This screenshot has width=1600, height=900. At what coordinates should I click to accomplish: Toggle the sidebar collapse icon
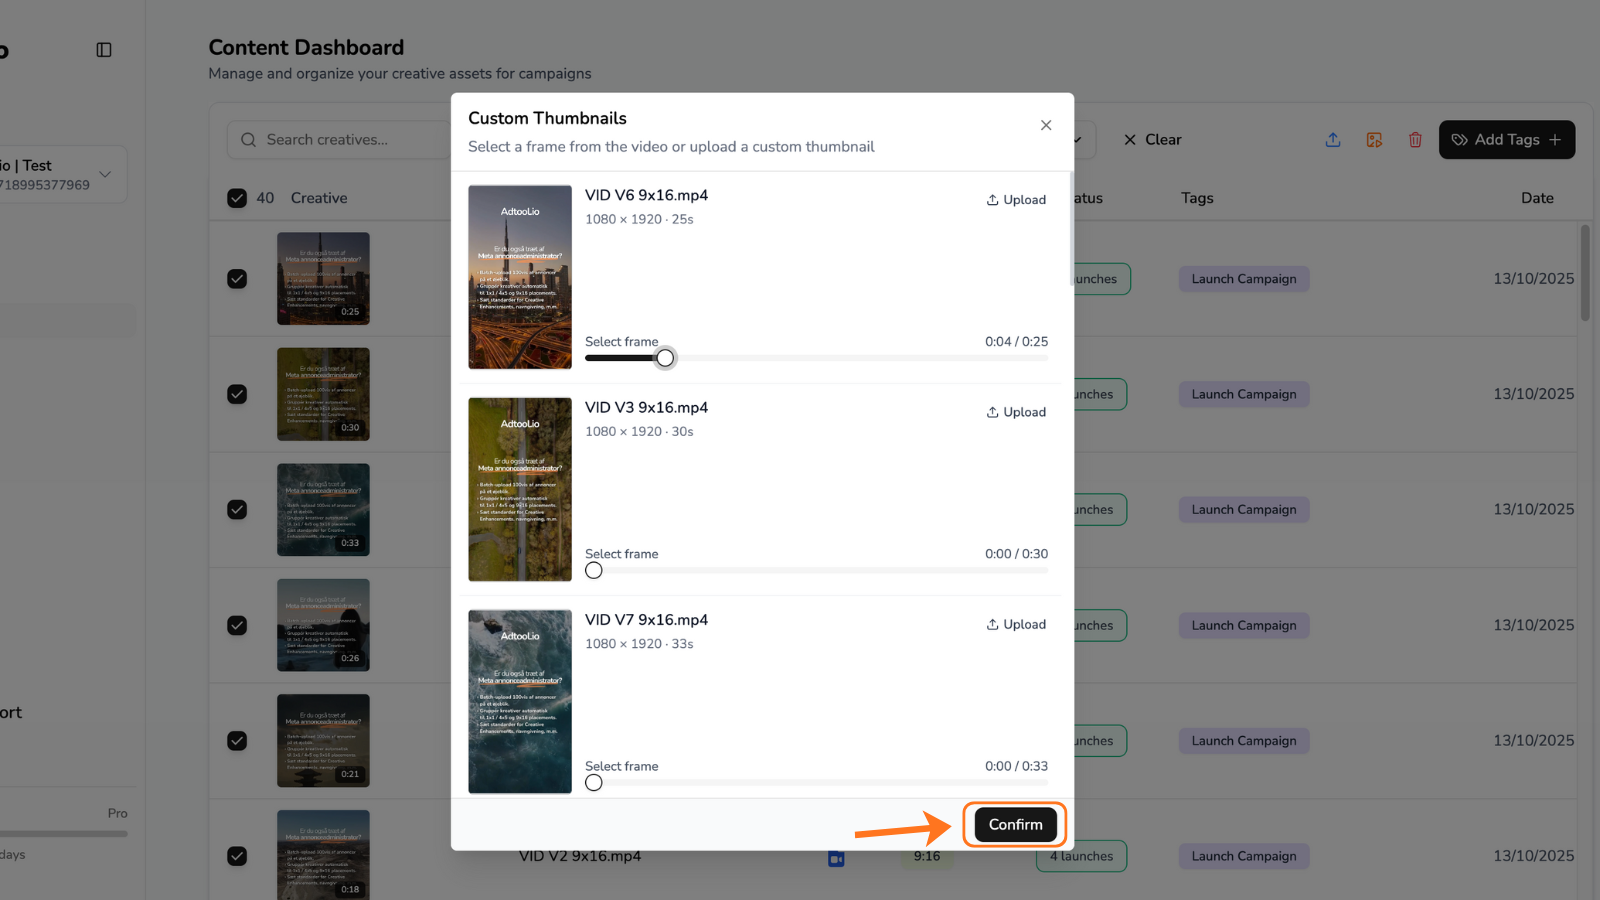[x=104, y=50]
